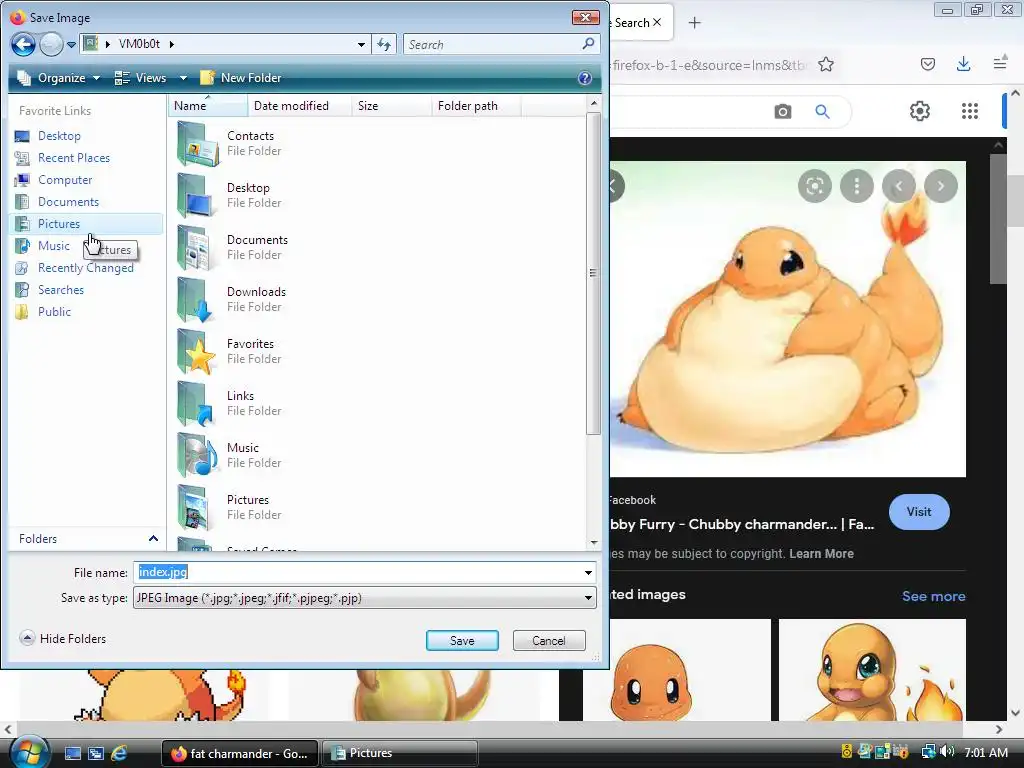
Task: Sort by Name column header
Action: click(208, 106)
